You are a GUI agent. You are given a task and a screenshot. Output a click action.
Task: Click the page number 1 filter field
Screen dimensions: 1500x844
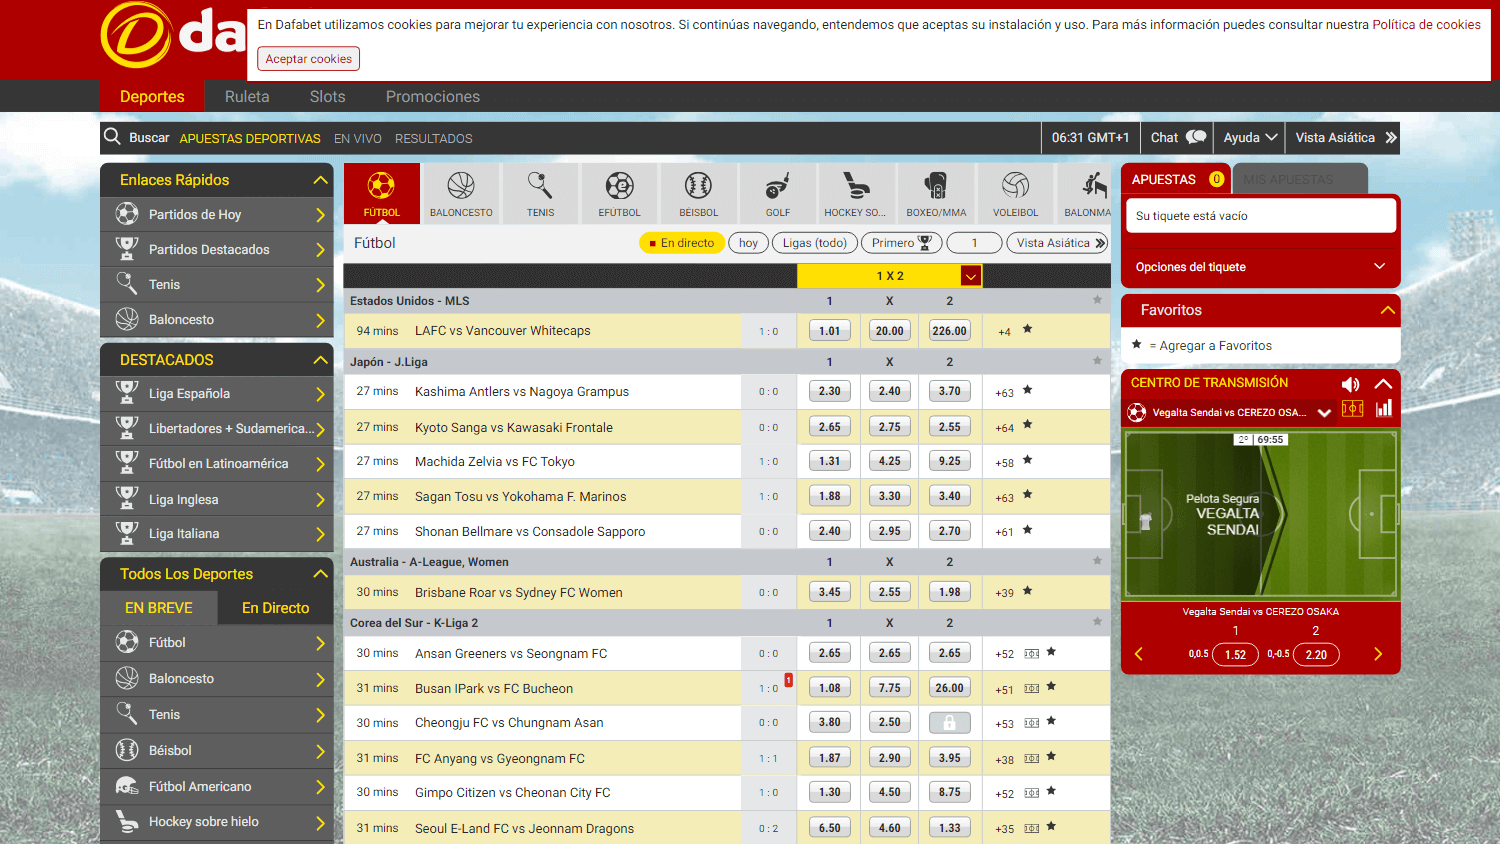click(x=974, y=243)
